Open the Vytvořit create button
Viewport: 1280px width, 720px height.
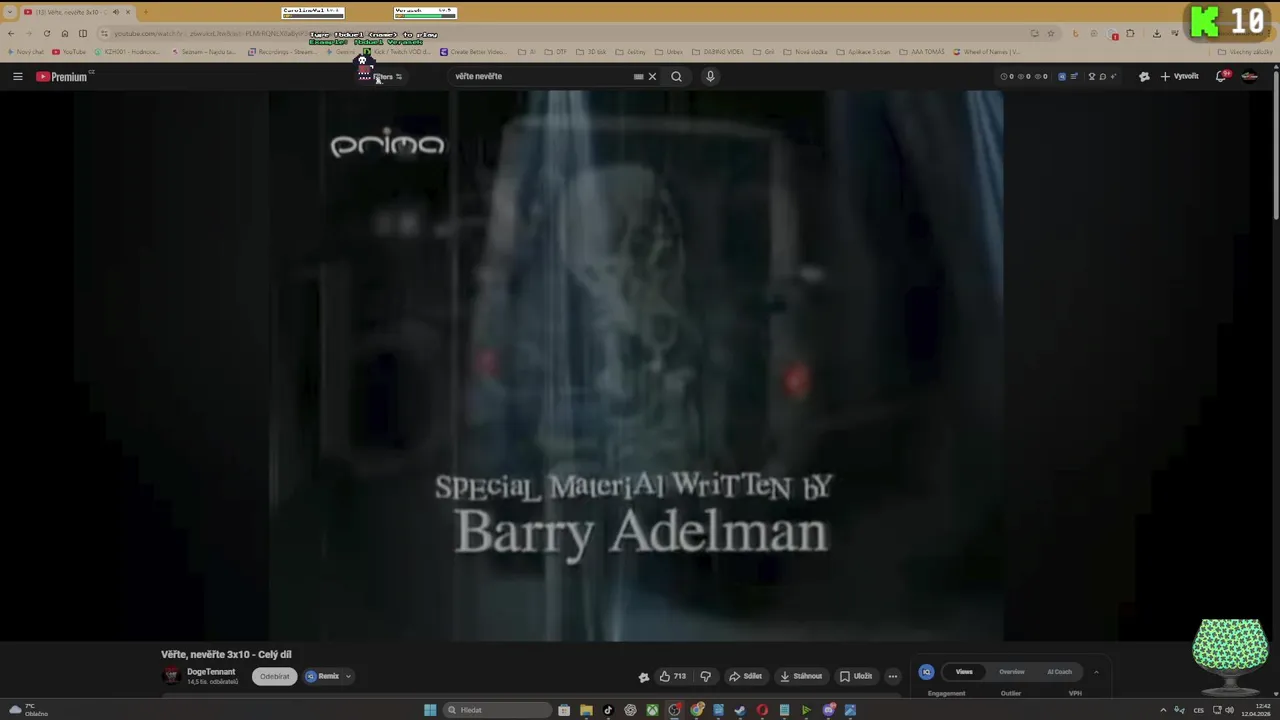pos(1179,76)
